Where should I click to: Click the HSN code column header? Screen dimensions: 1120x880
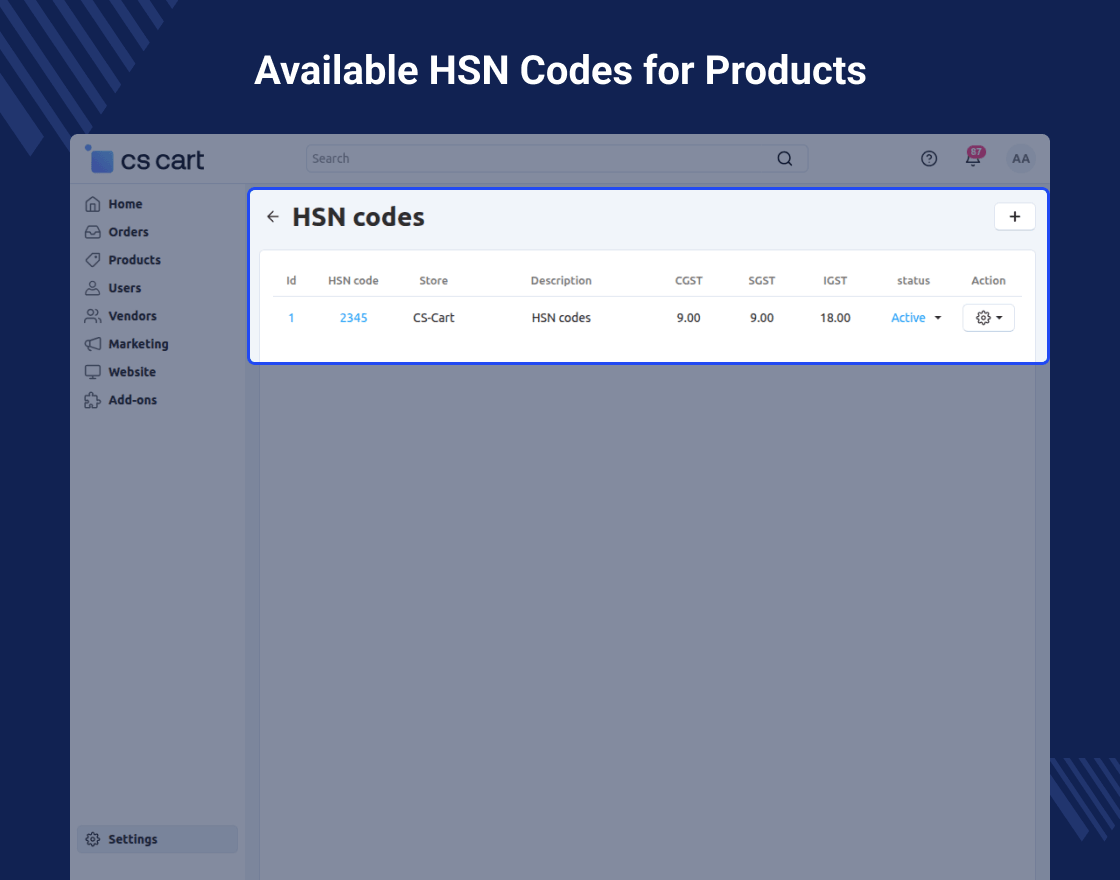(x=354, y=281)
